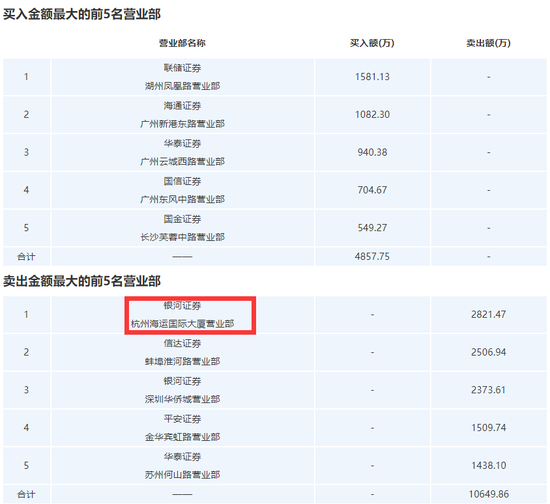Viewport: 550px width, 504px height.
Task: Select 华泰证券 广州云城西路营业部 entry
Action: [x=182, y=153]
